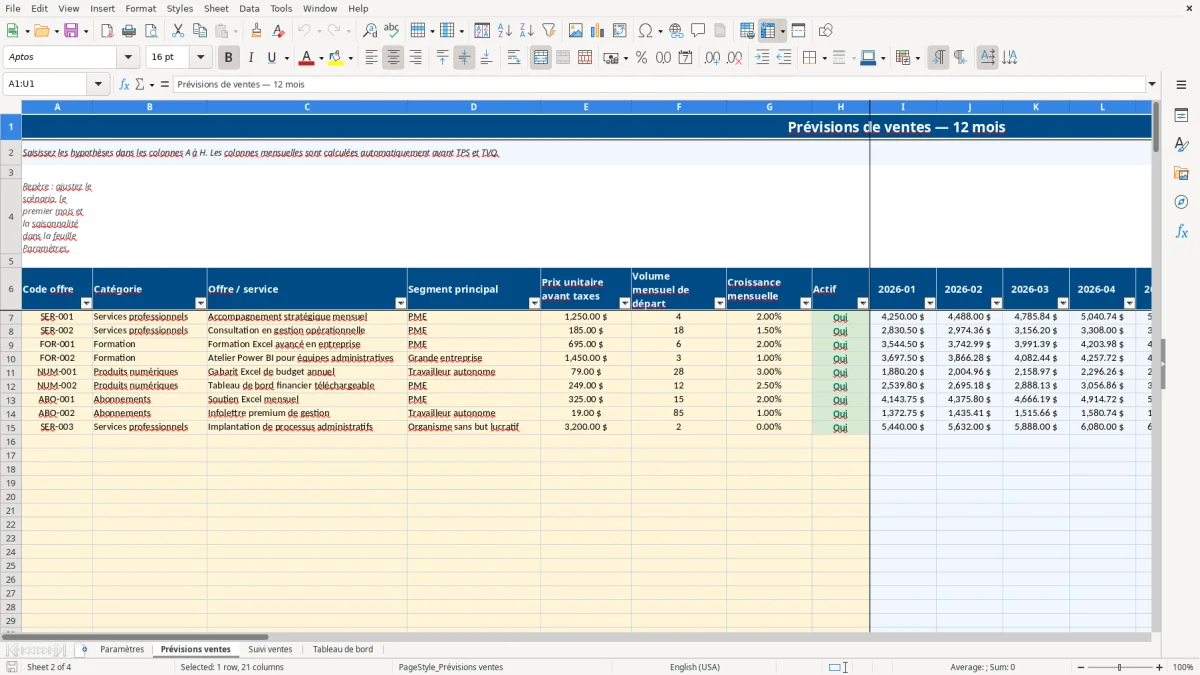Toggle Bold formatting
This screenshot has height=675, width=1200.
coord(229,58)
